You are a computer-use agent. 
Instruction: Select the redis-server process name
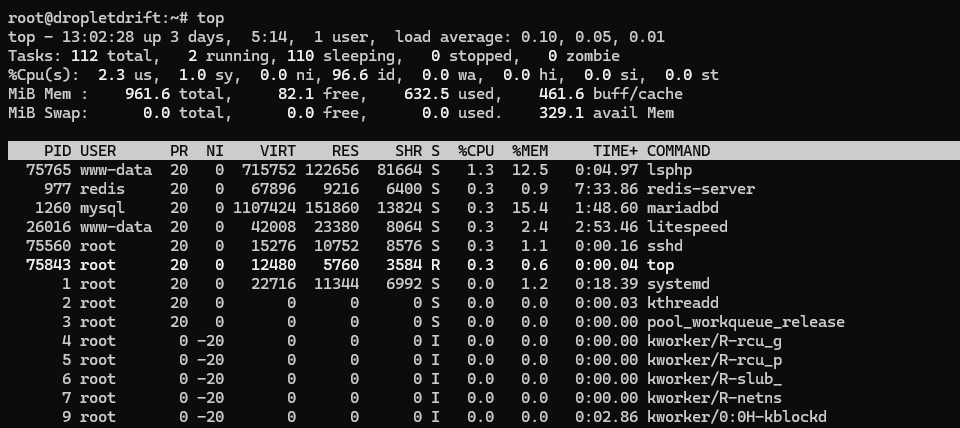pyautogui.click(x=700, y=189)
